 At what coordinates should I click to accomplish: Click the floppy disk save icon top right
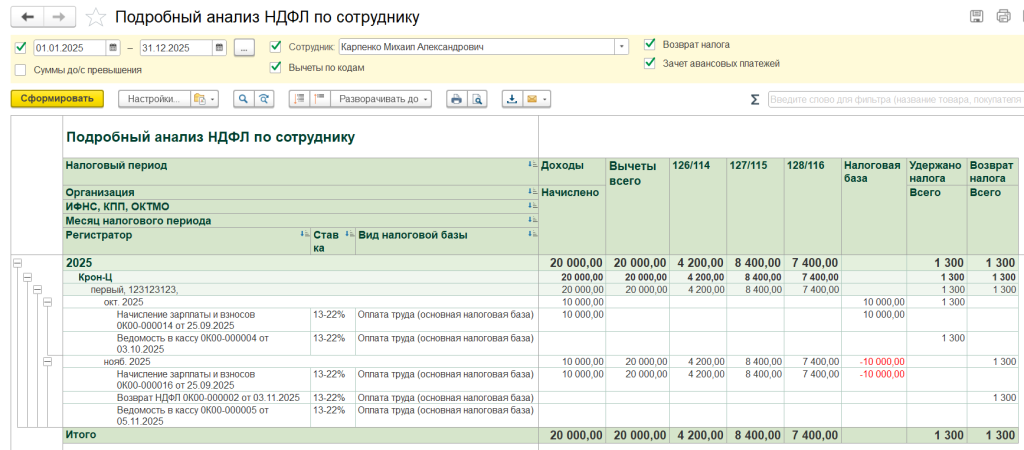pos(977,17)
